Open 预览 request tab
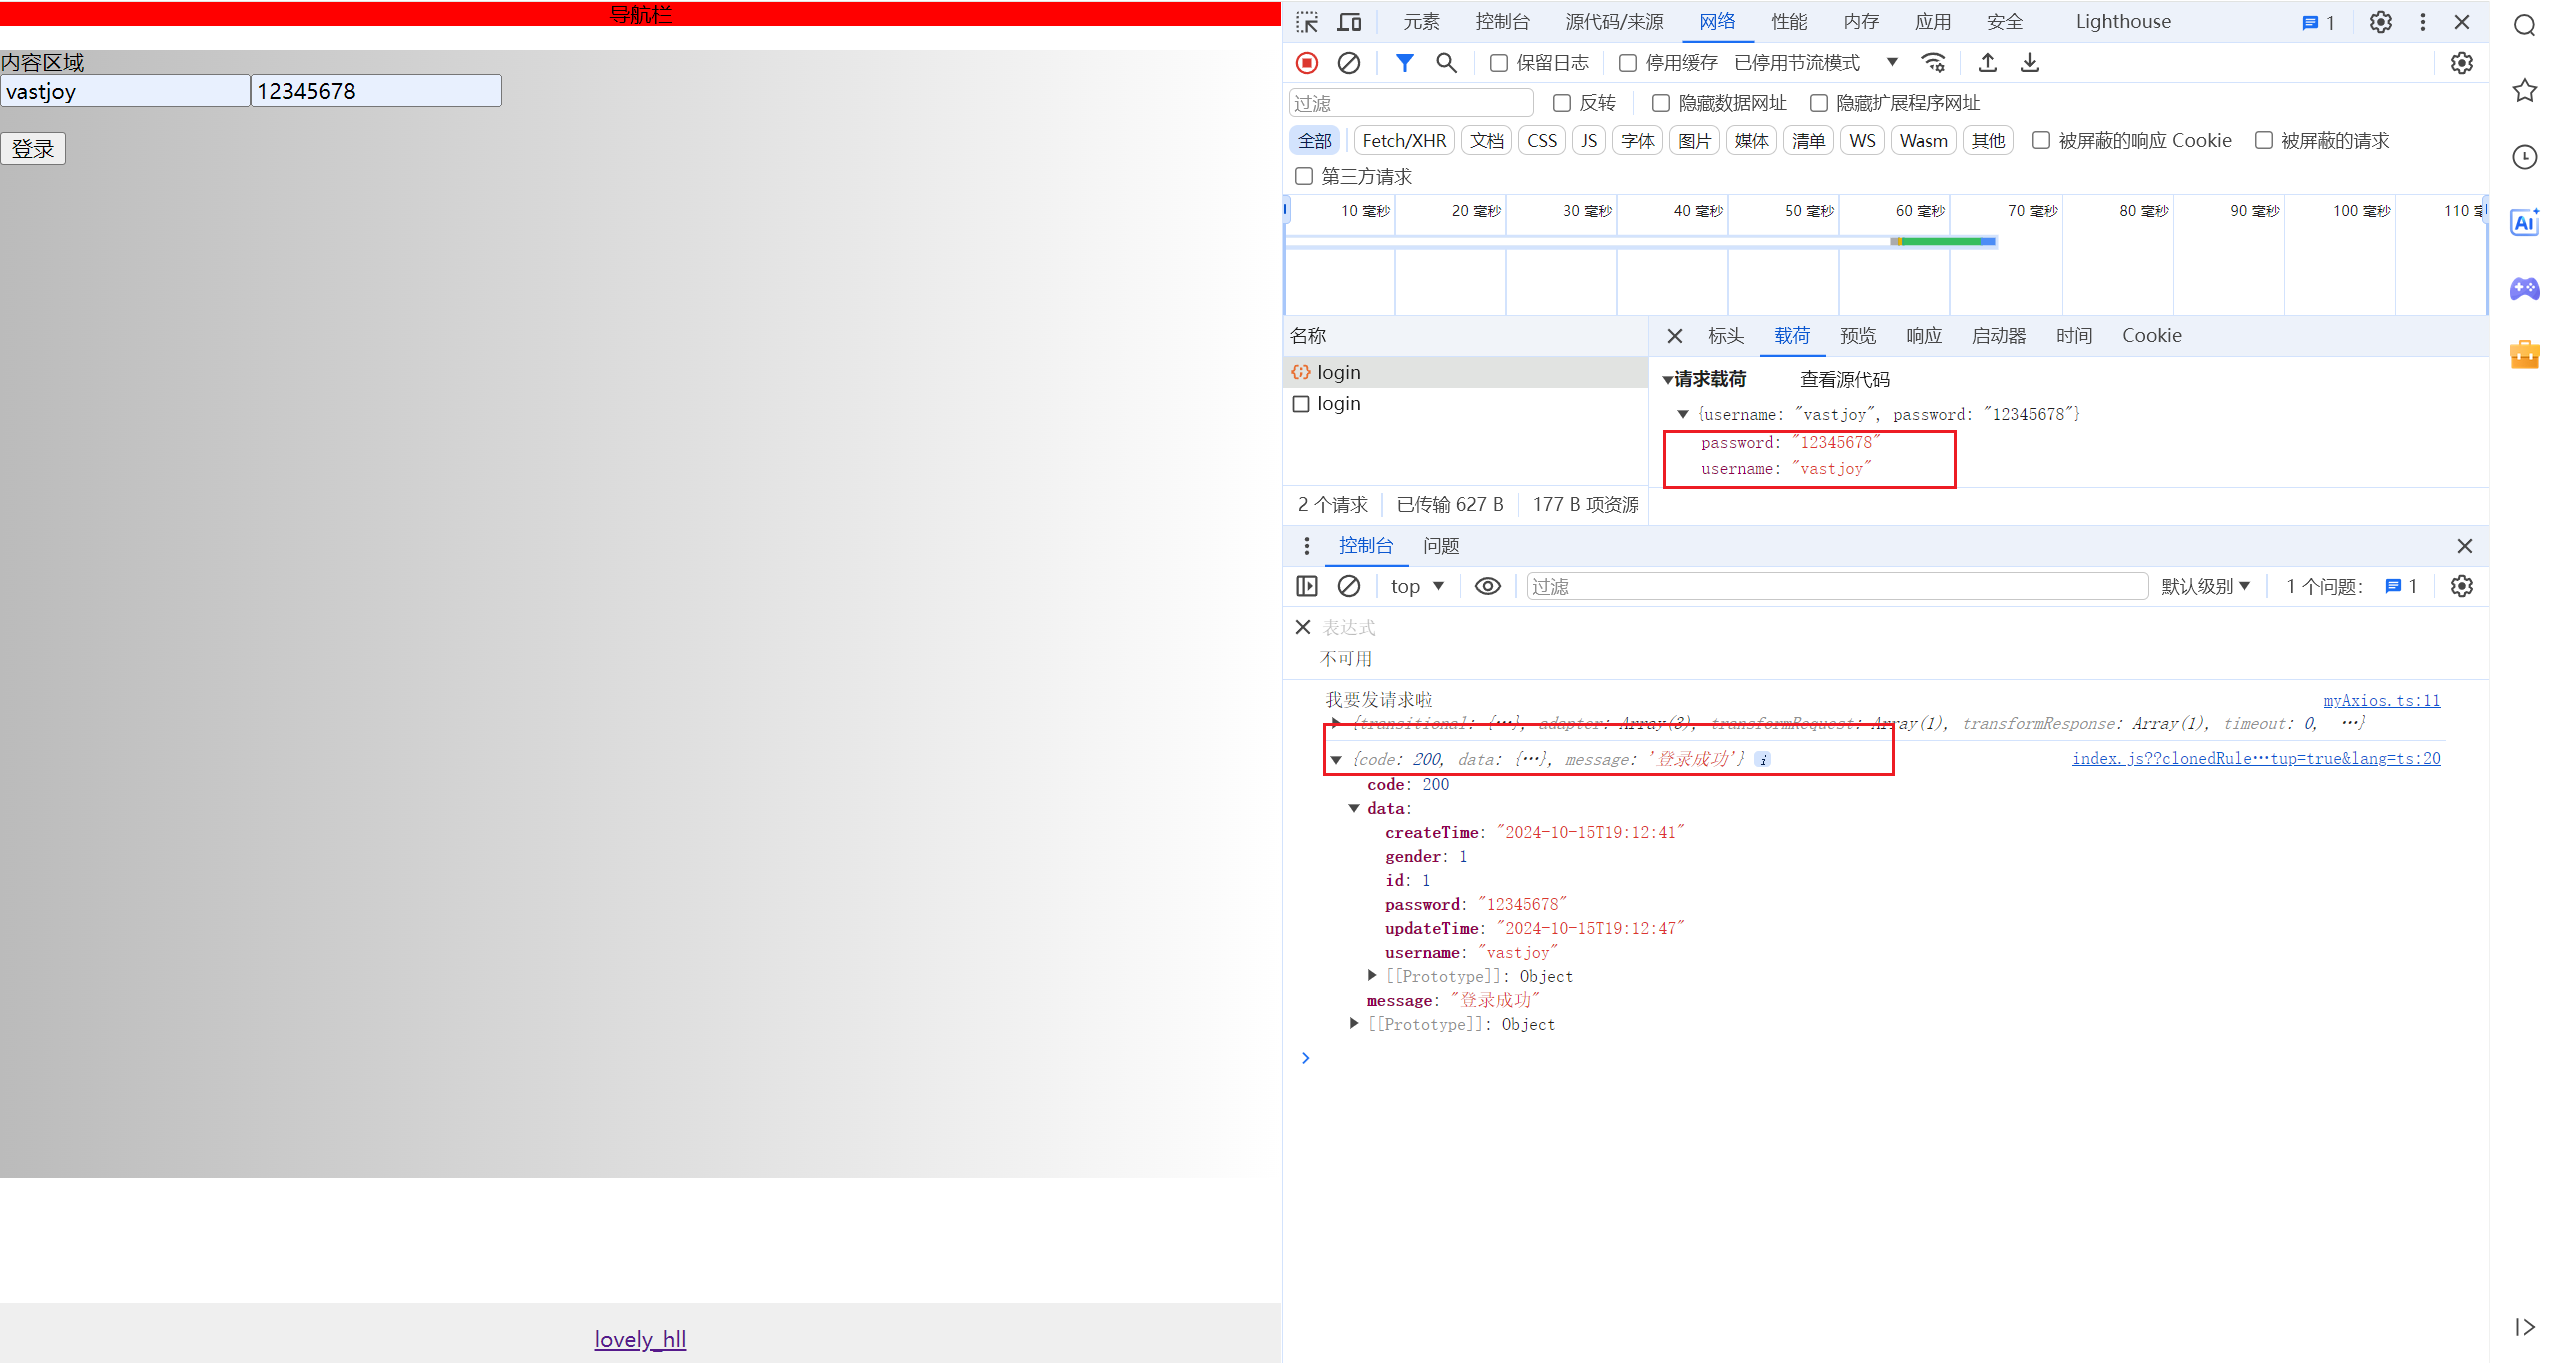The image size is (2560, 1363). [1858, 336]
